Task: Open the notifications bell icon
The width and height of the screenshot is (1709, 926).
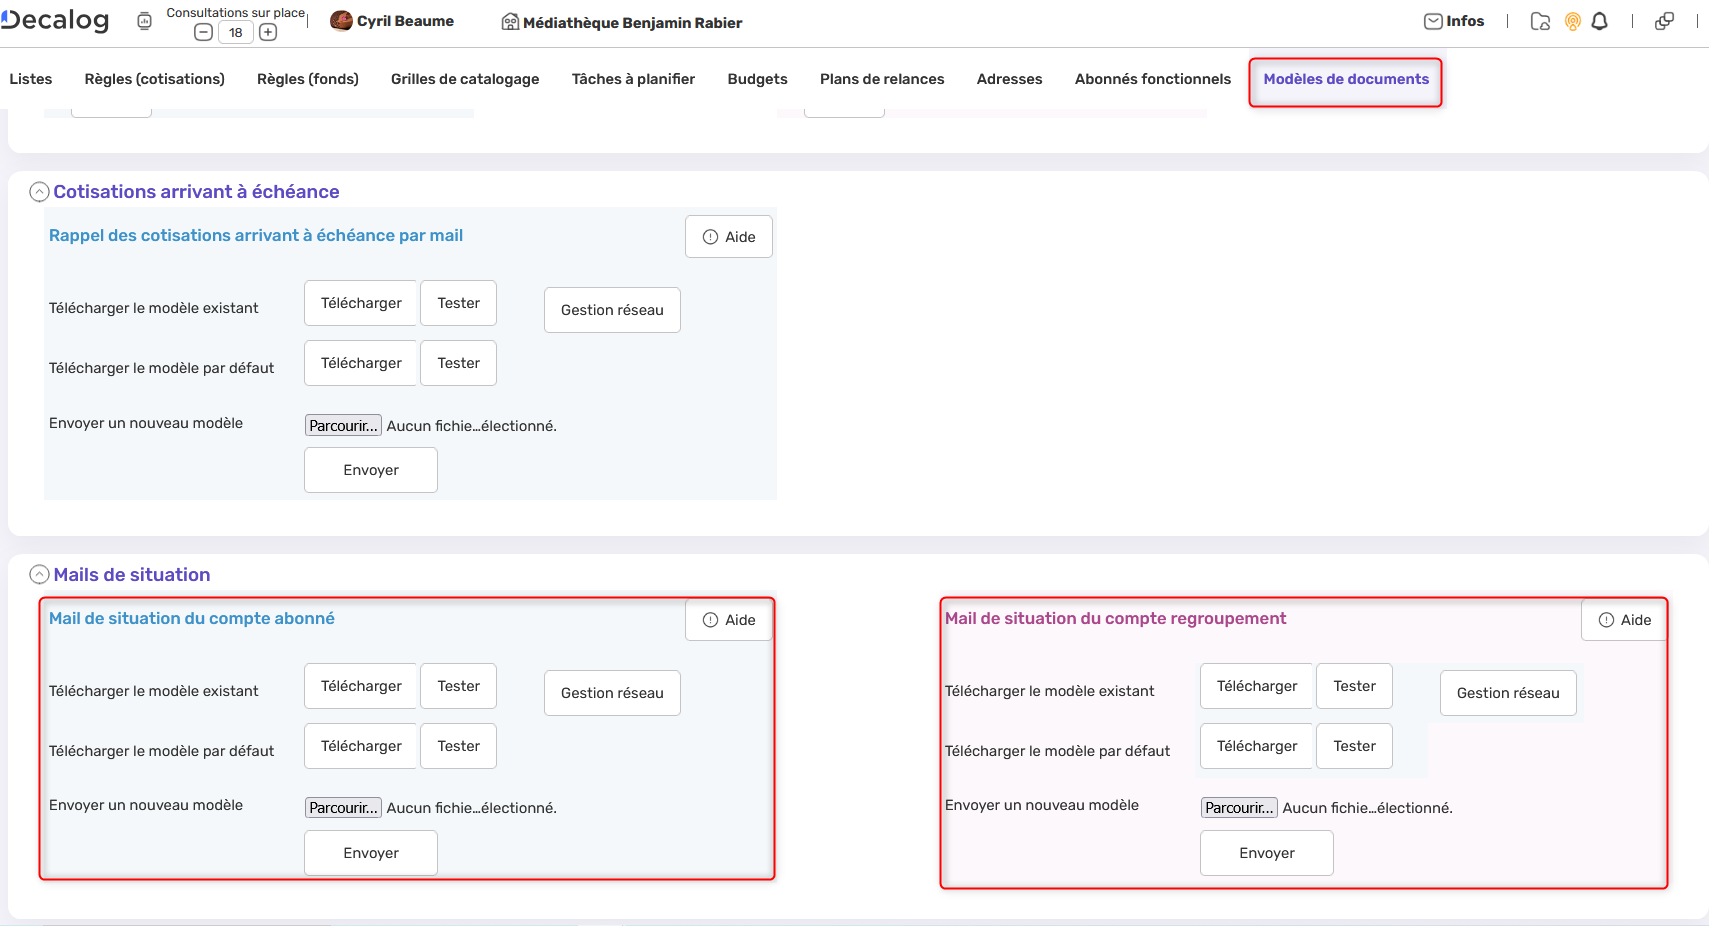Action: (x=1598, y=20)
